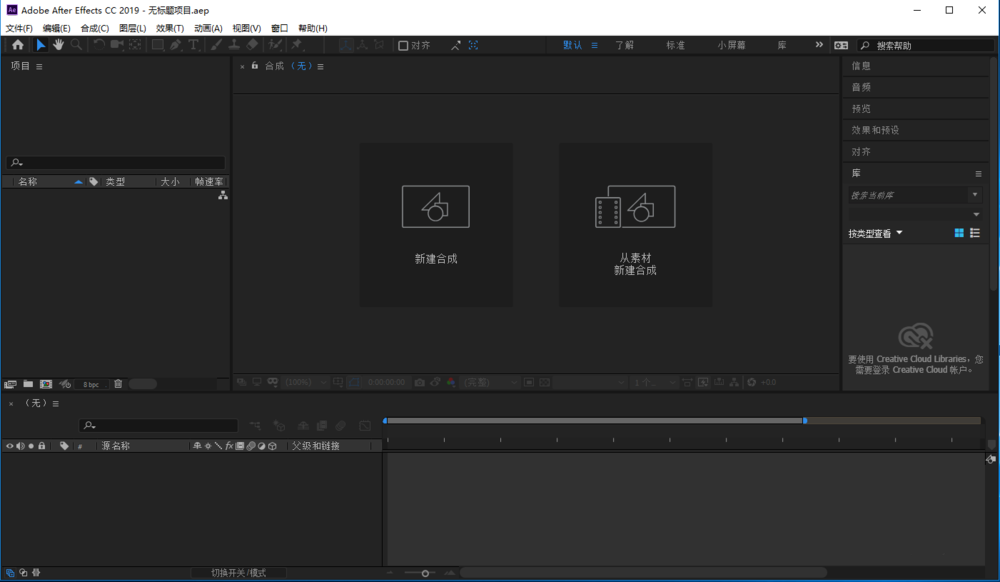Image resolution: width=1000 pixels, height=582 pixels.
Task: Select the Type tool
Action: [194, 45]
